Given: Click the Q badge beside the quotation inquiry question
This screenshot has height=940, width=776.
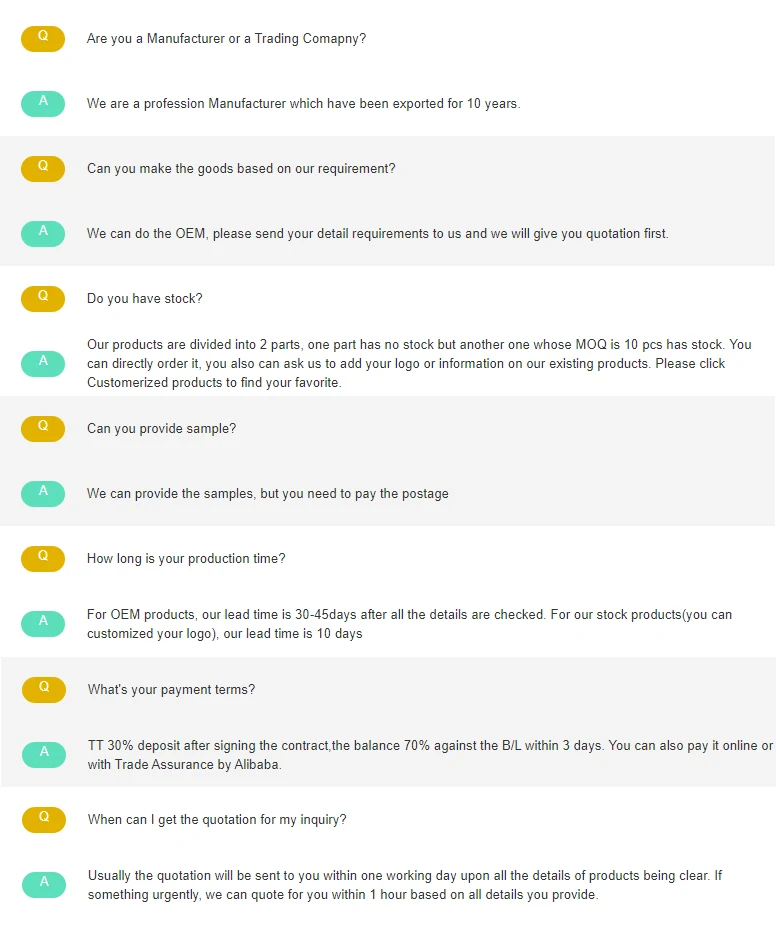Looking at the screenshot, I should point(44,820).
